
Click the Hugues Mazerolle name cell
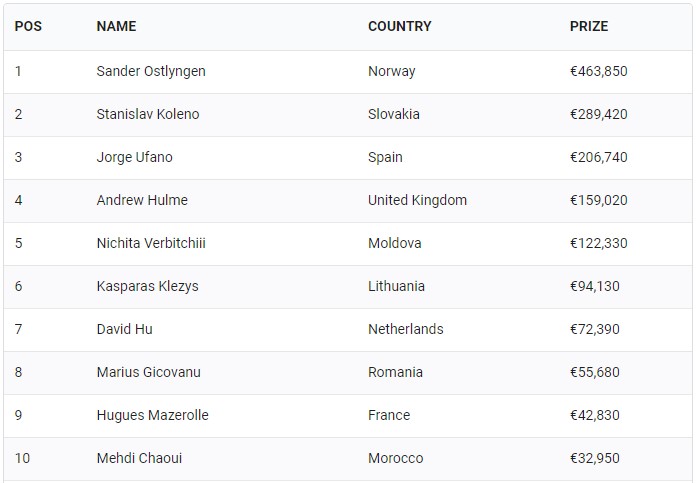[152, 415]
